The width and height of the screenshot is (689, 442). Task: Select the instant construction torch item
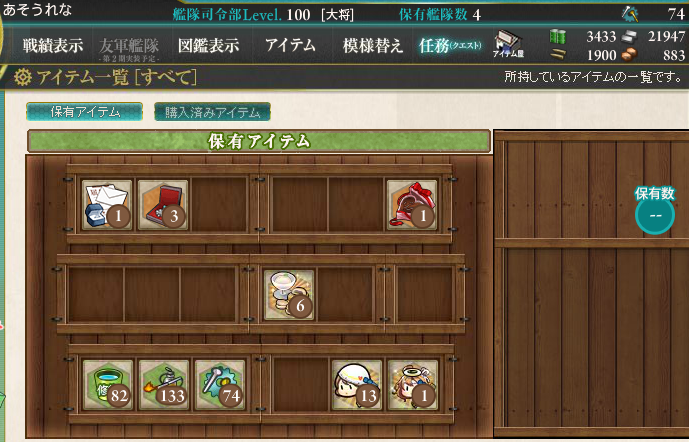[164, 385]
